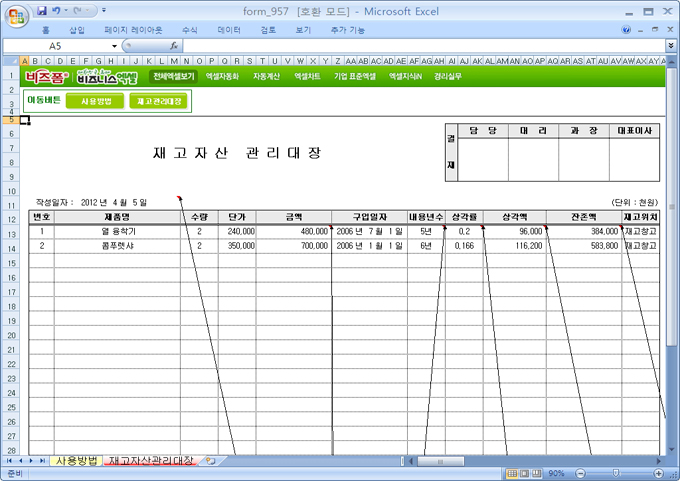
Task: Click the 엑셀차트 banner link
Action: click(307, 76)
